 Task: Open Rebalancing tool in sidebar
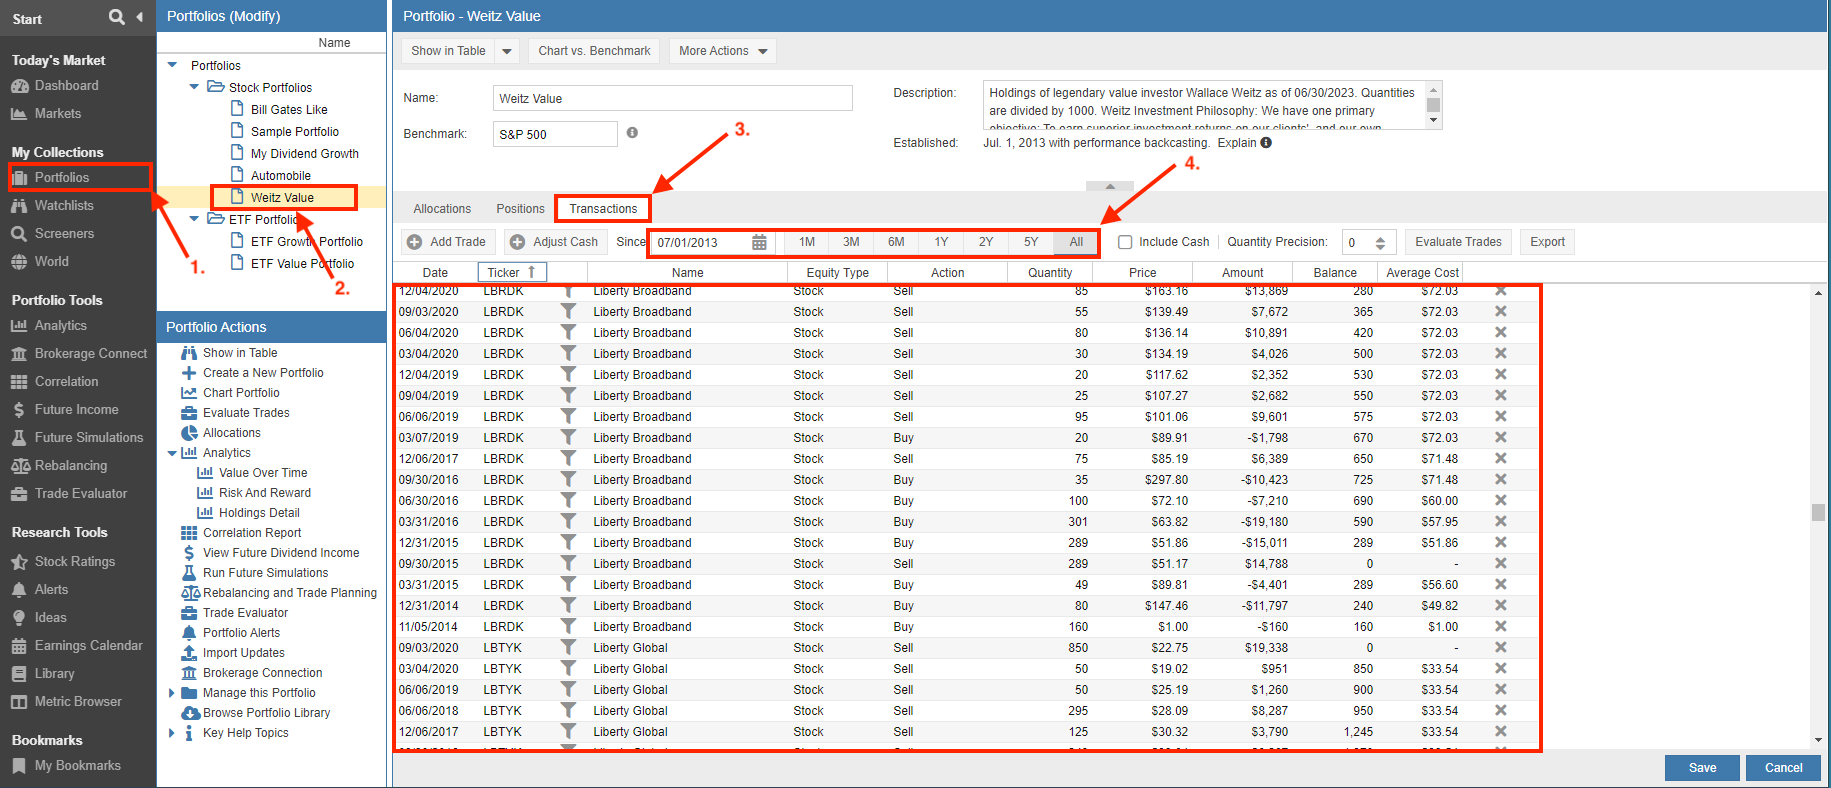click(x=70, y=466)
